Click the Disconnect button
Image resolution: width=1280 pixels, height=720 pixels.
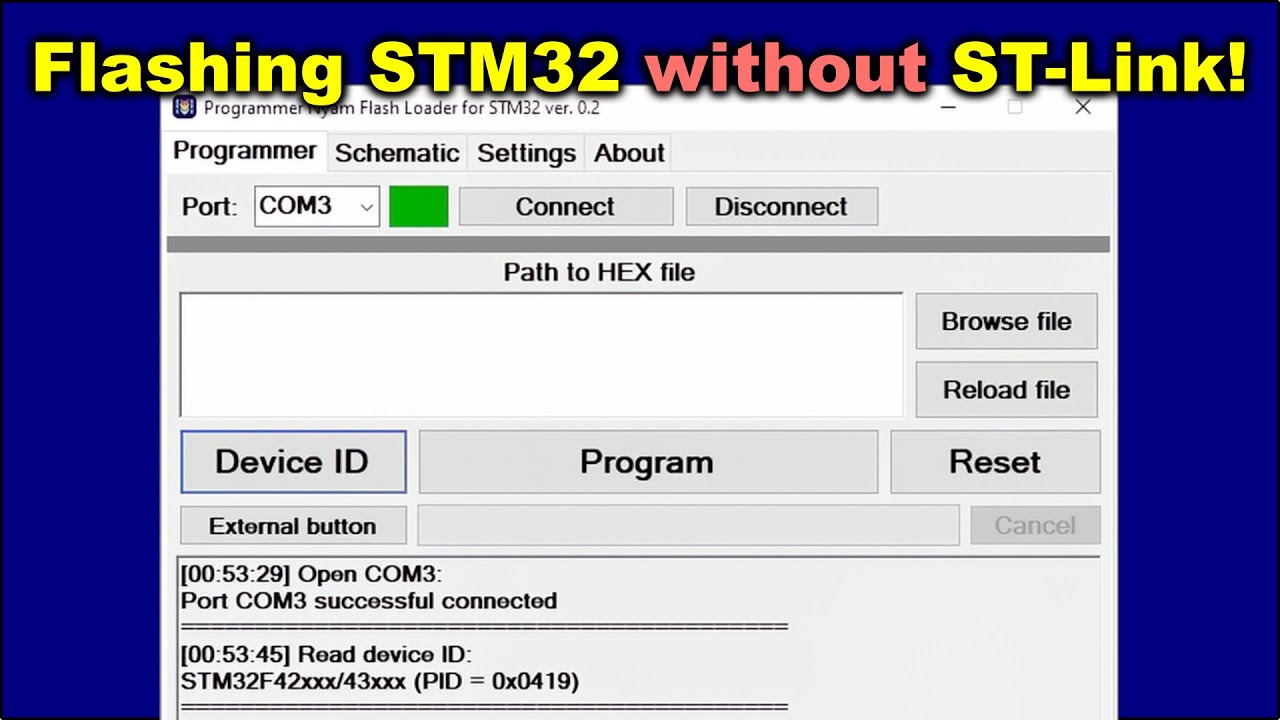point(781,206)
